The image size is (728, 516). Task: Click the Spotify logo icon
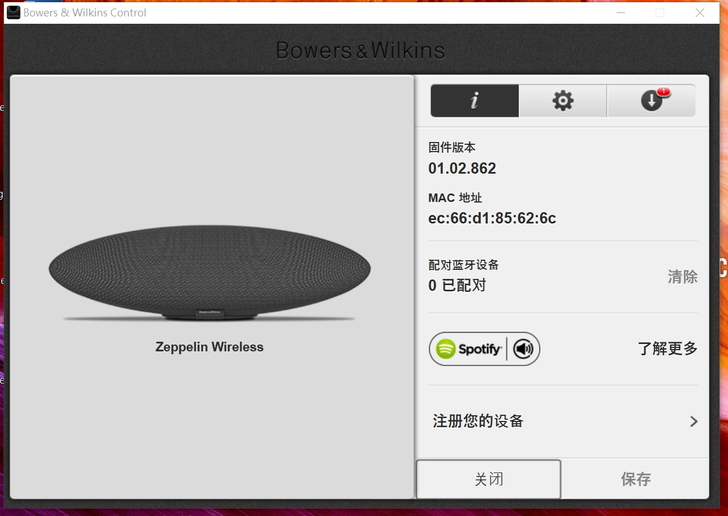tap(446, 349)
